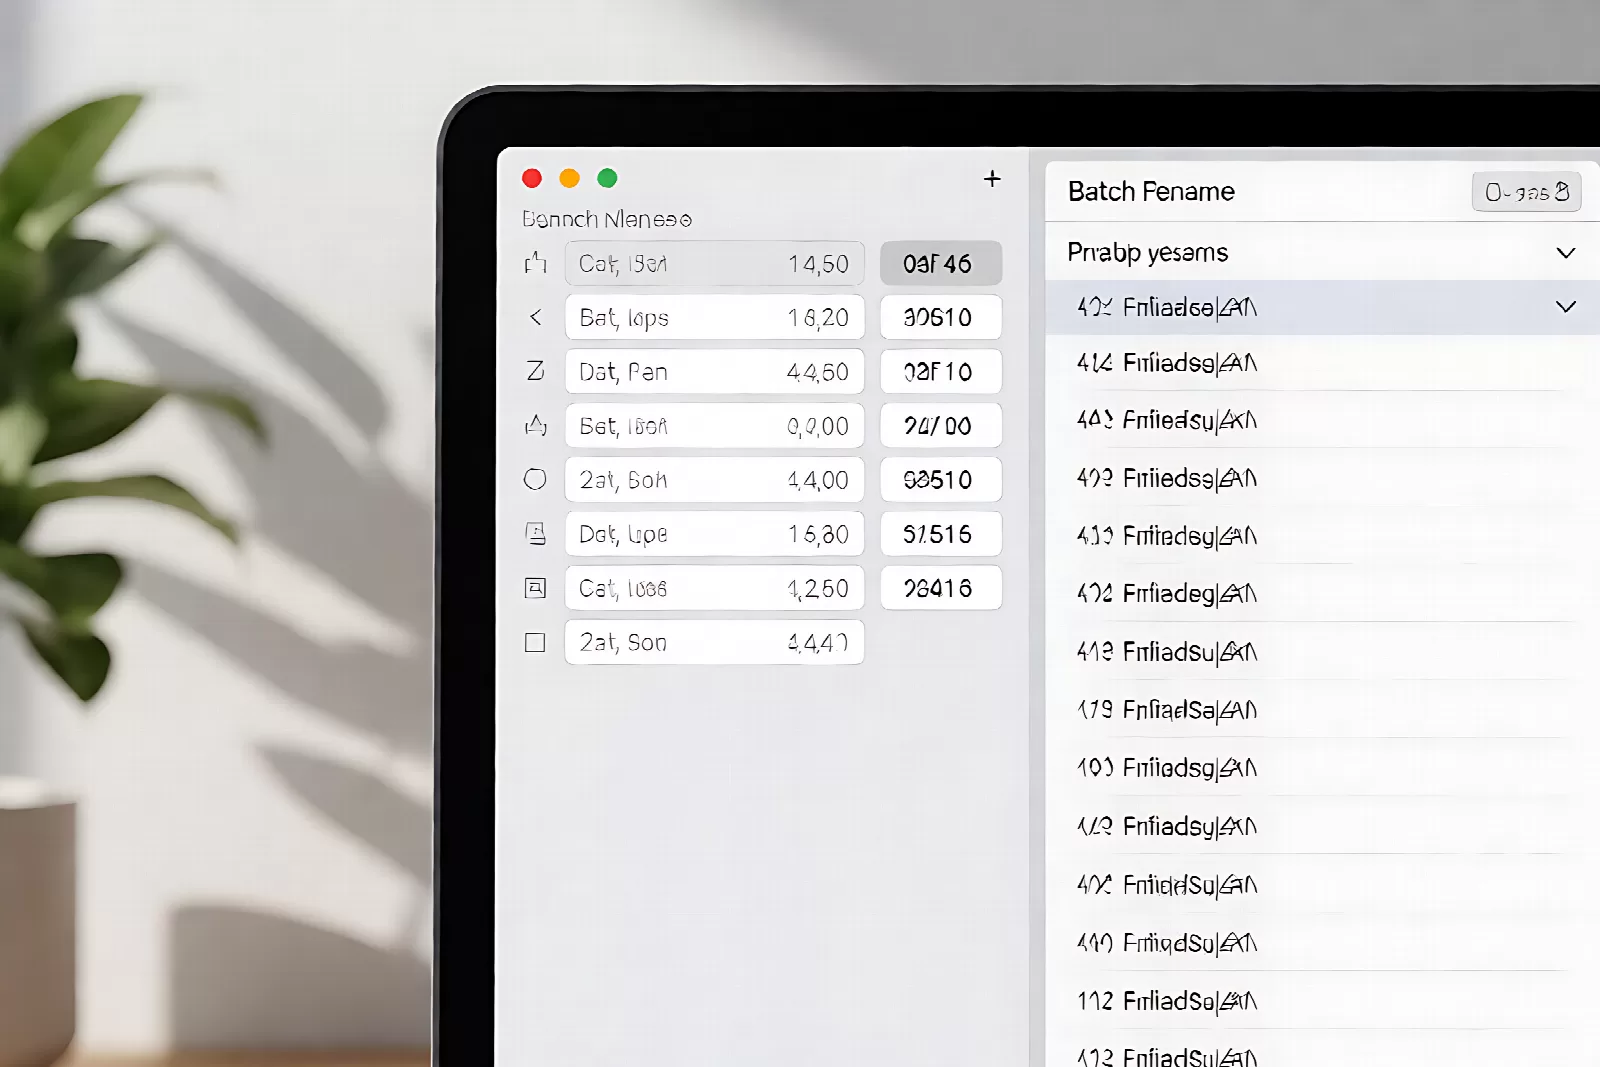Click the Batch Pename panel title
Viewport: 1600px width, 1067px height.
(x=1151, y=191)
